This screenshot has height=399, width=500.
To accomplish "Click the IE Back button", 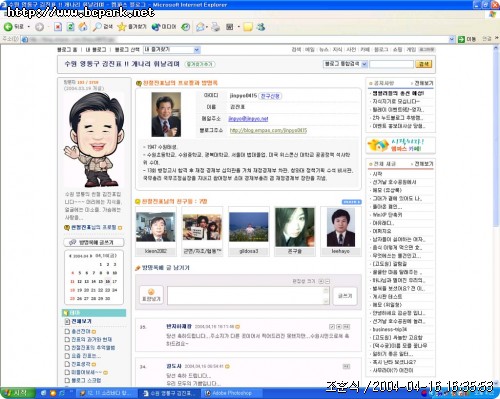I will (x=14, y=27).
